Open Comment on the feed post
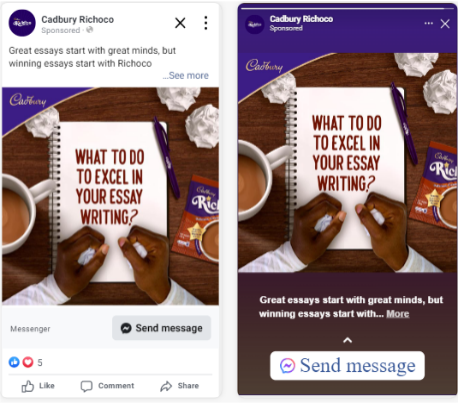Viewport: 458px width, 403px height. (x=107, y=386)
